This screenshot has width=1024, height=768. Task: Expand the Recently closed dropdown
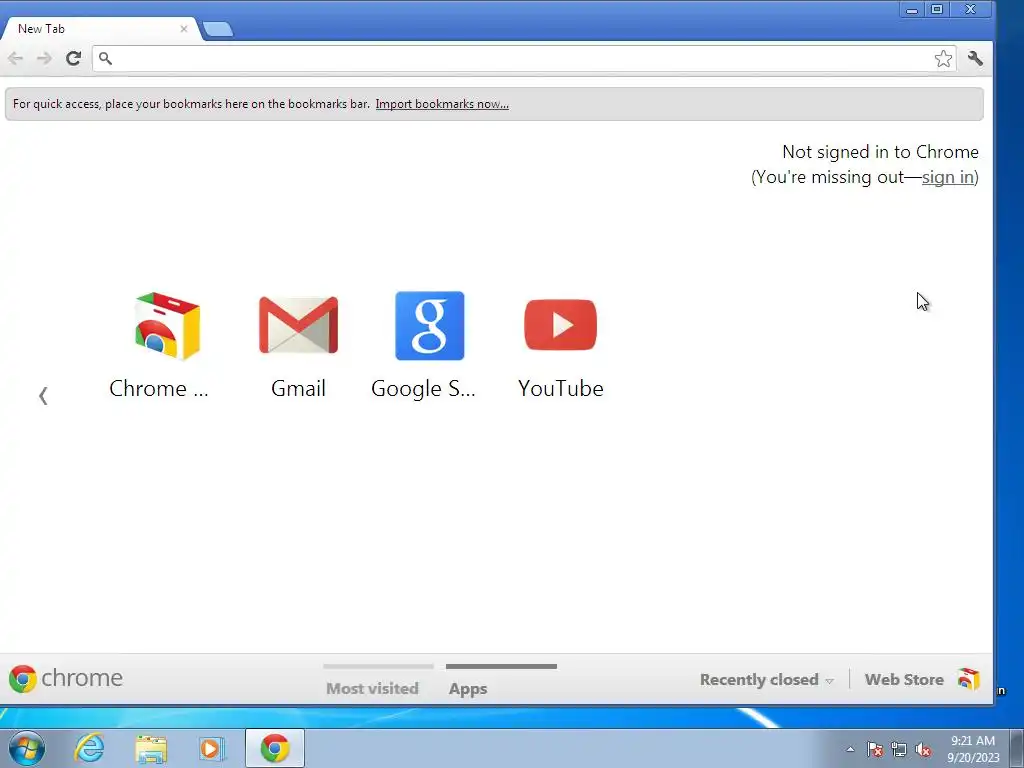pyautogui.click(x=767, y=680)
